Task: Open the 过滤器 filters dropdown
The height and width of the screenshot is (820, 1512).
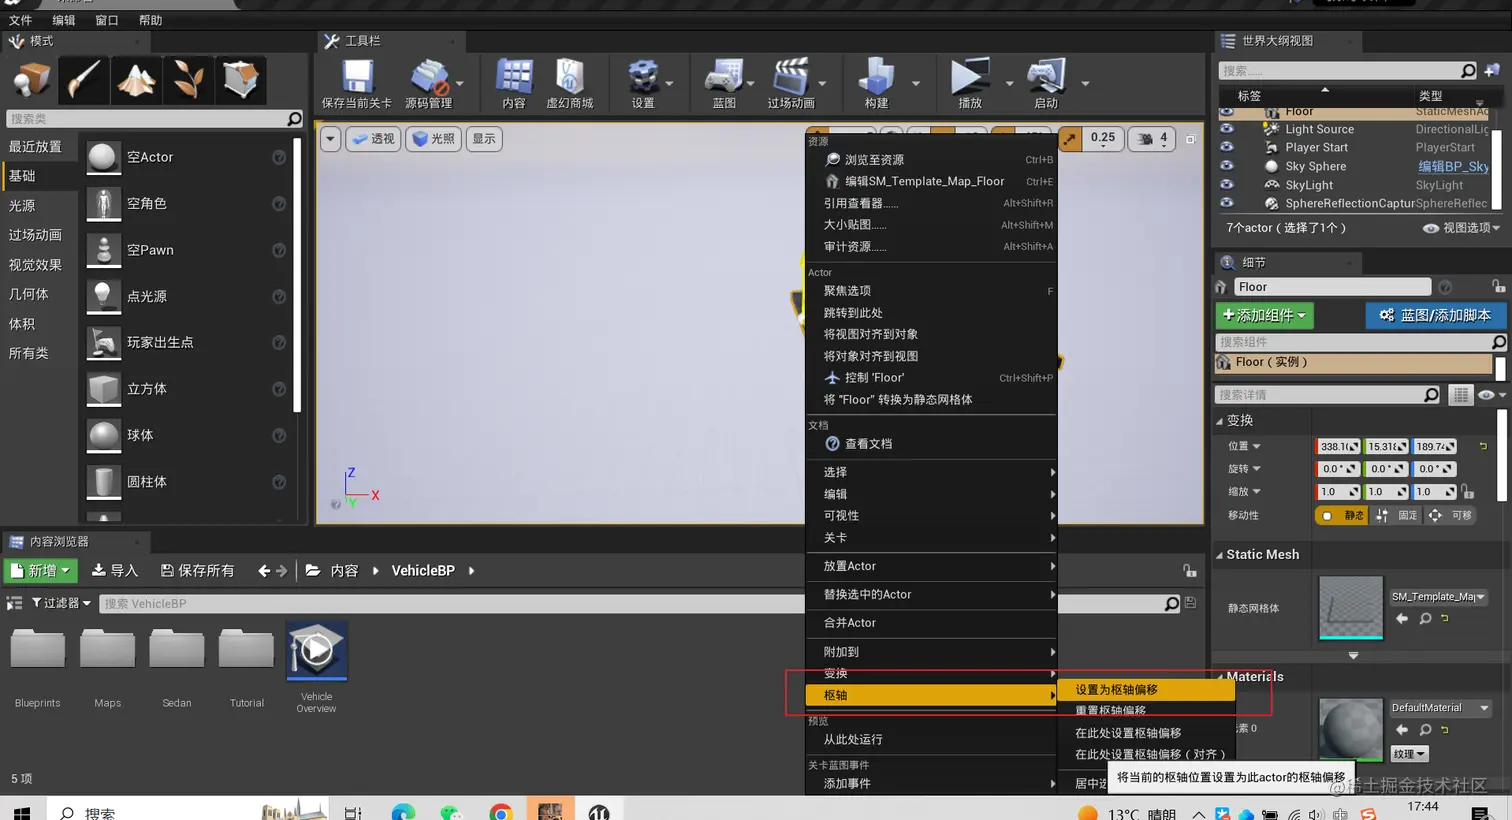Action: tap(61, 603)
